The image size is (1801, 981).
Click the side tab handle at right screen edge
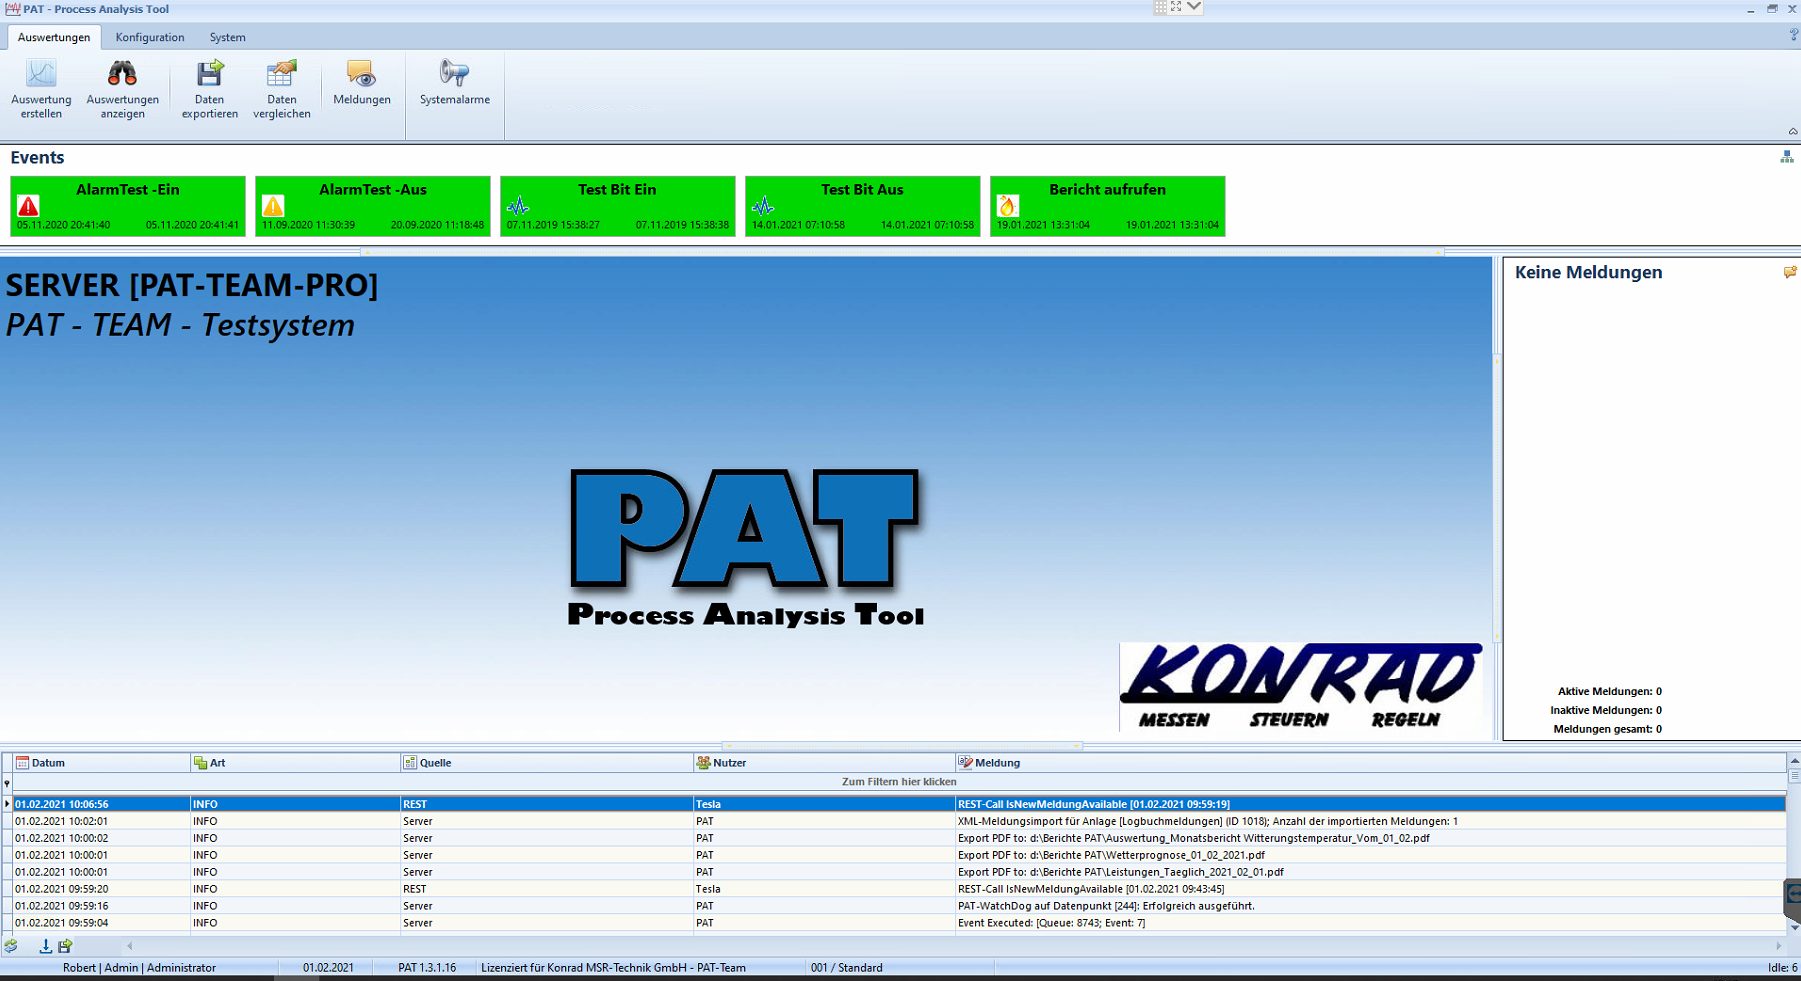tap(1793, 899)
